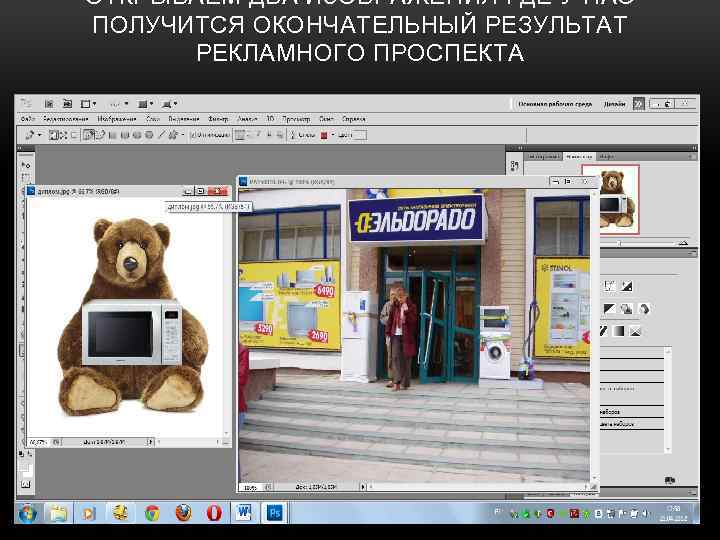Open status bar arrow in Эльдорадо document
This screenshot has height=540, width=720.
(x=363, y=486)
